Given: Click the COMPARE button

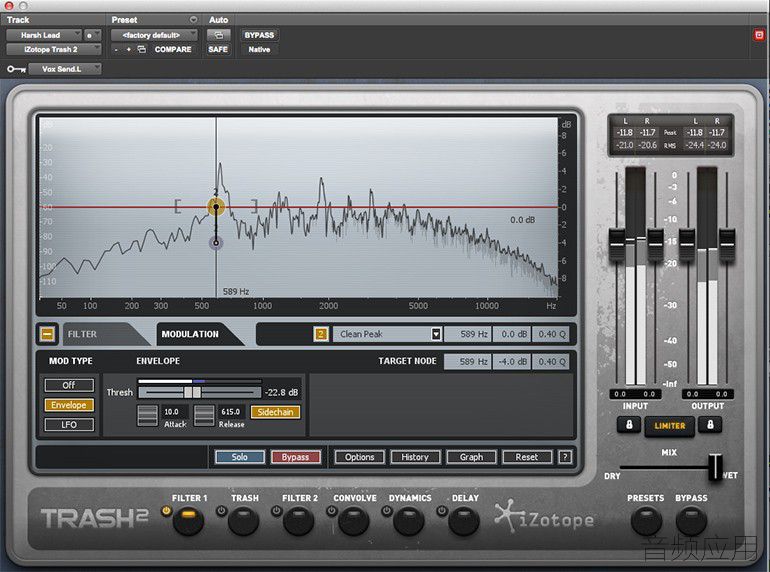Looking at the screenshot, I should (x=173, y=50).
